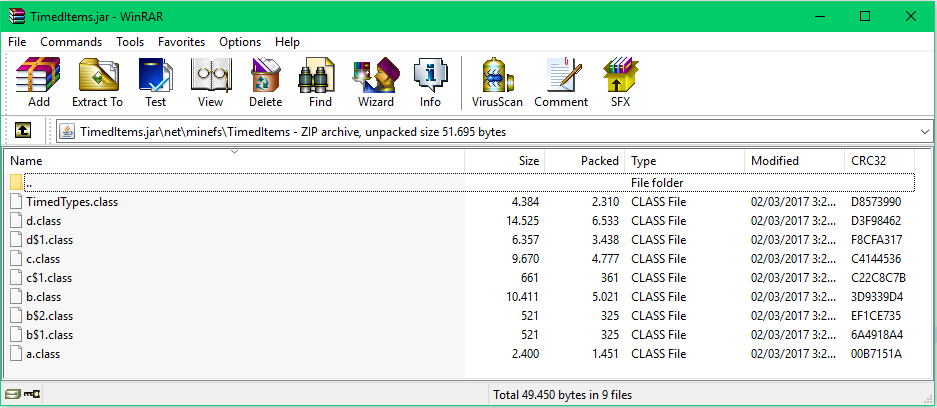Viewport: 937px width, 408px height.
Task: Click status text 'Total 49.450 bytes in 9 files'
Action: pos(562,395)
